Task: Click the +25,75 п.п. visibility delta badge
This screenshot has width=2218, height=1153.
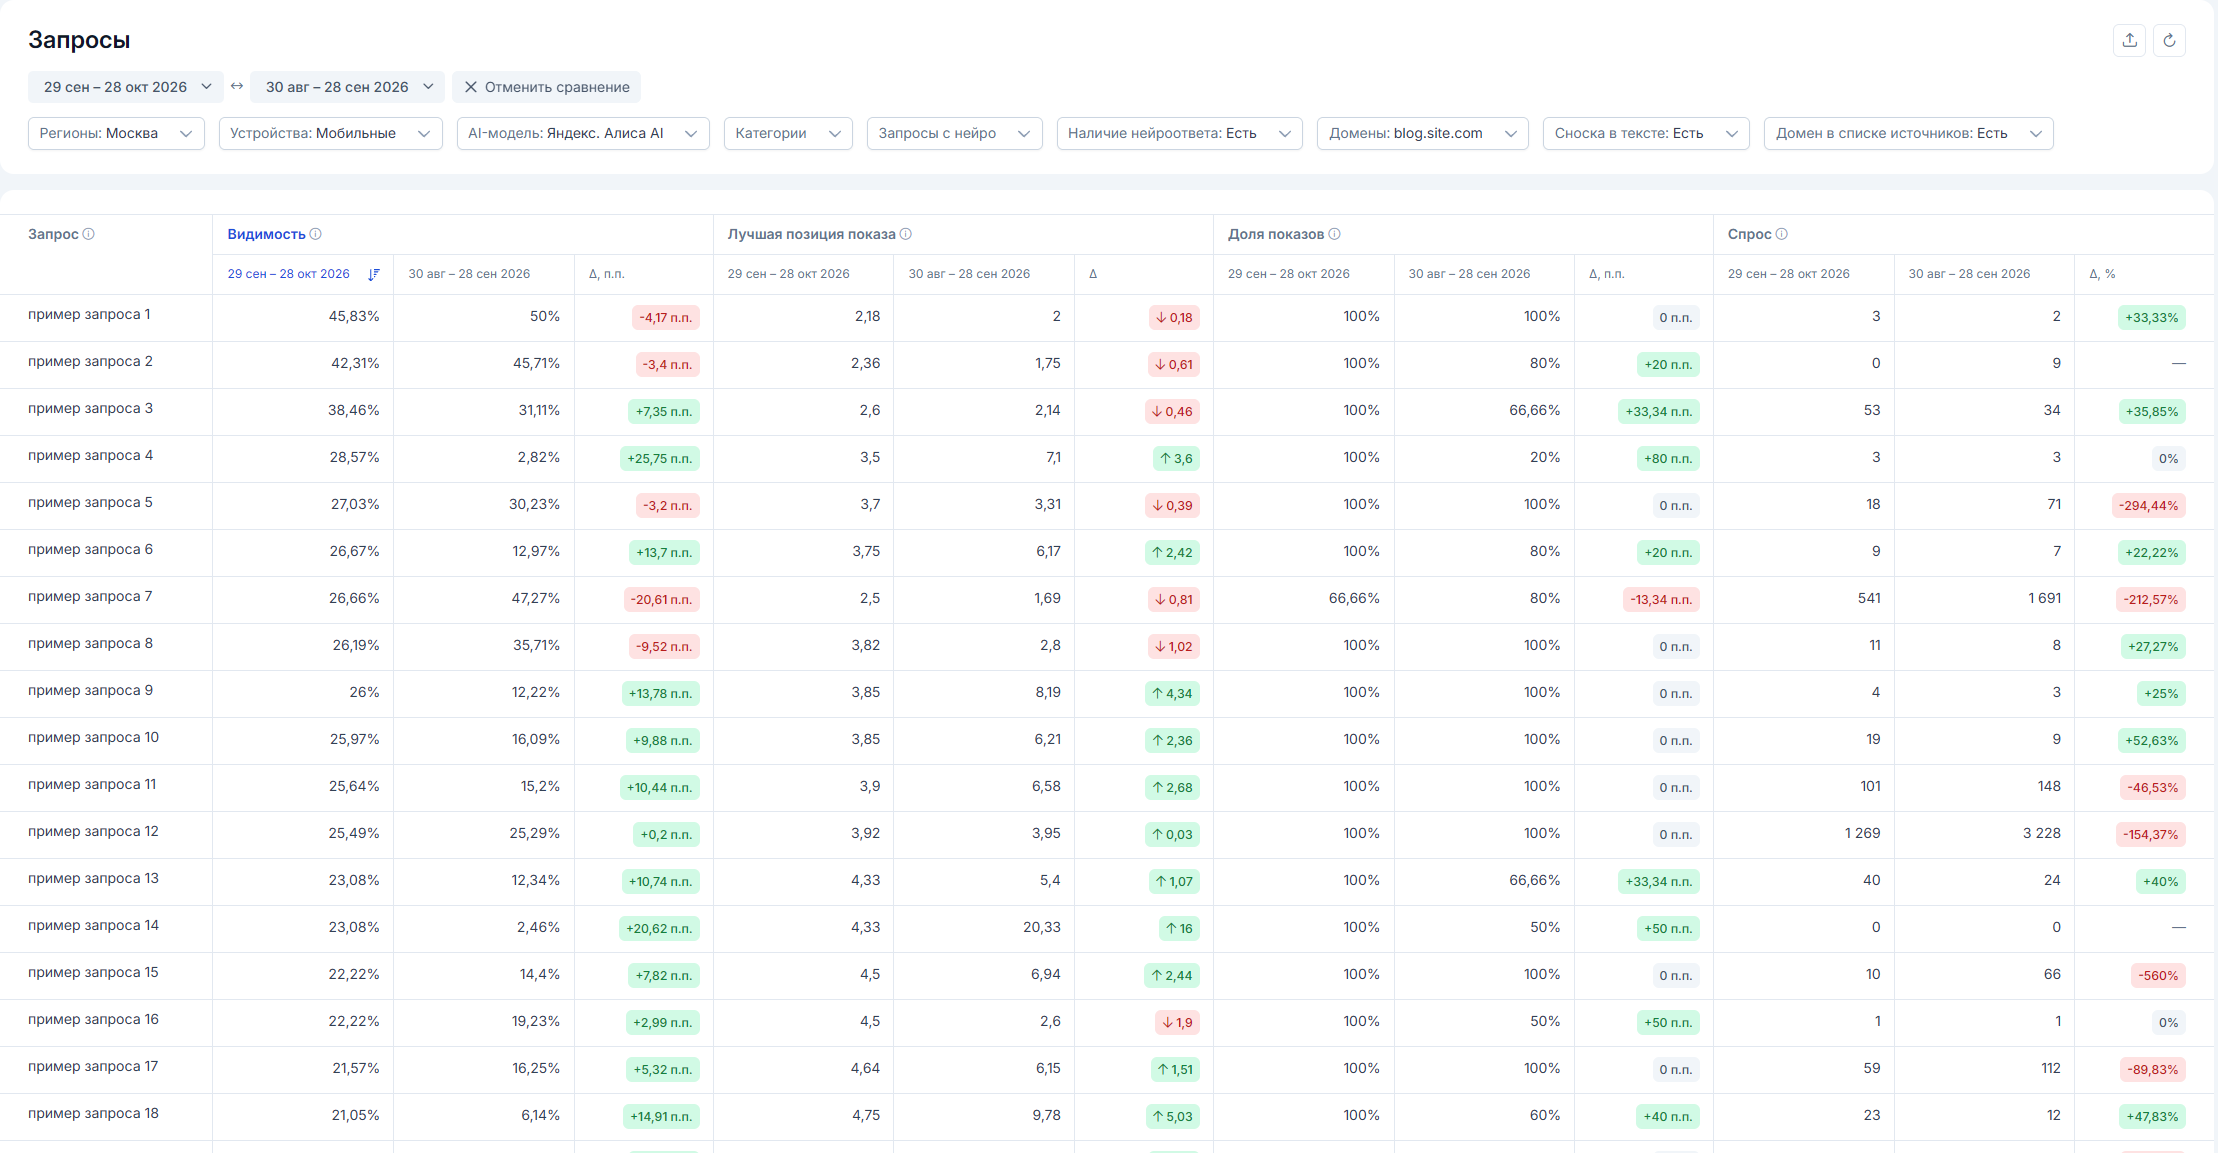Action: 660,458
